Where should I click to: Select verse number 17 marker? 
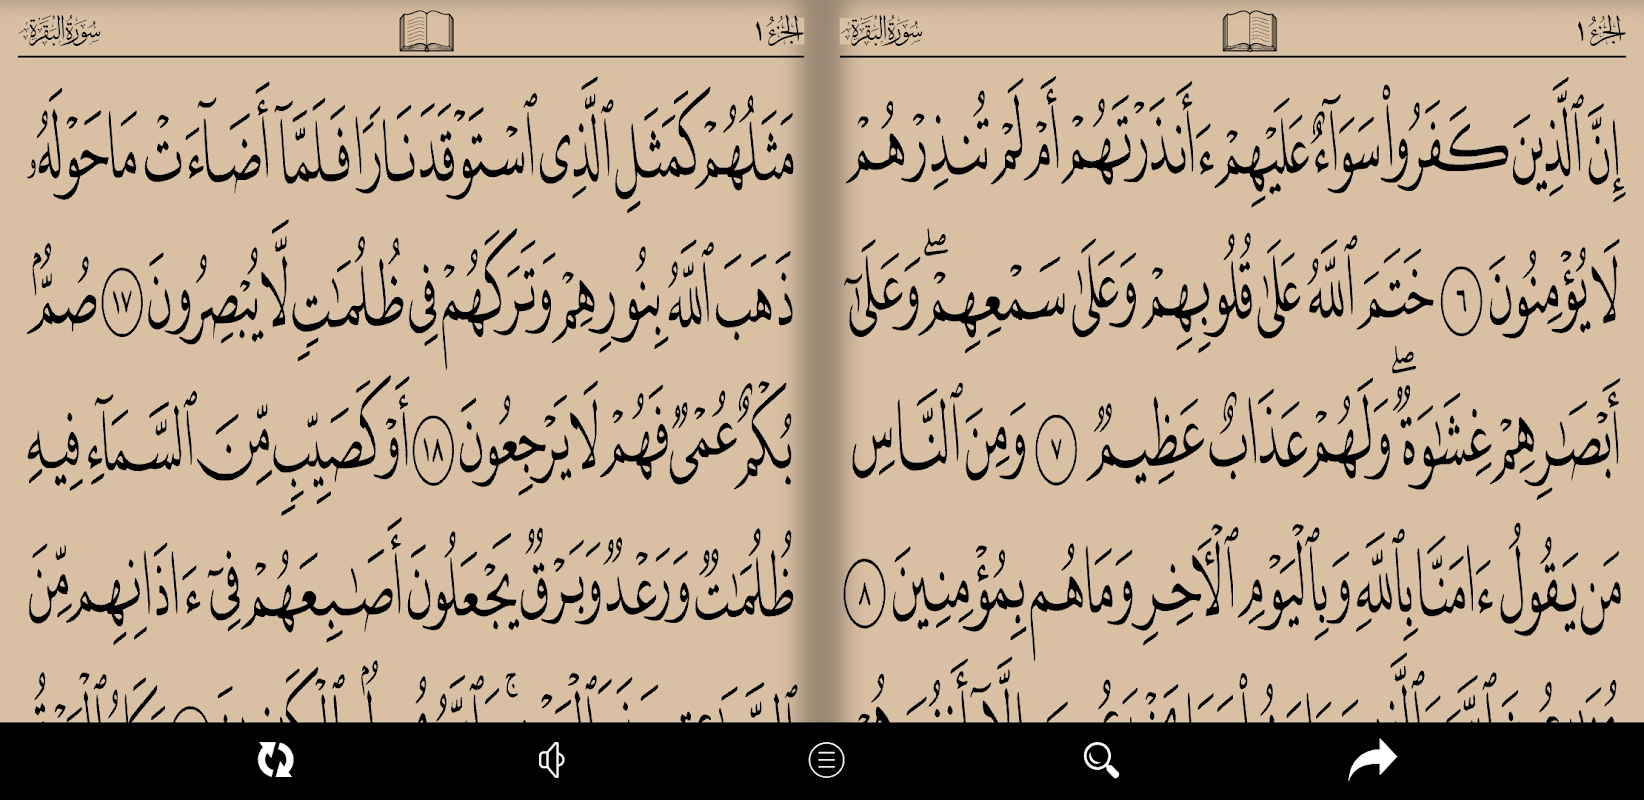pyautogui.click(x=122, y=304)
